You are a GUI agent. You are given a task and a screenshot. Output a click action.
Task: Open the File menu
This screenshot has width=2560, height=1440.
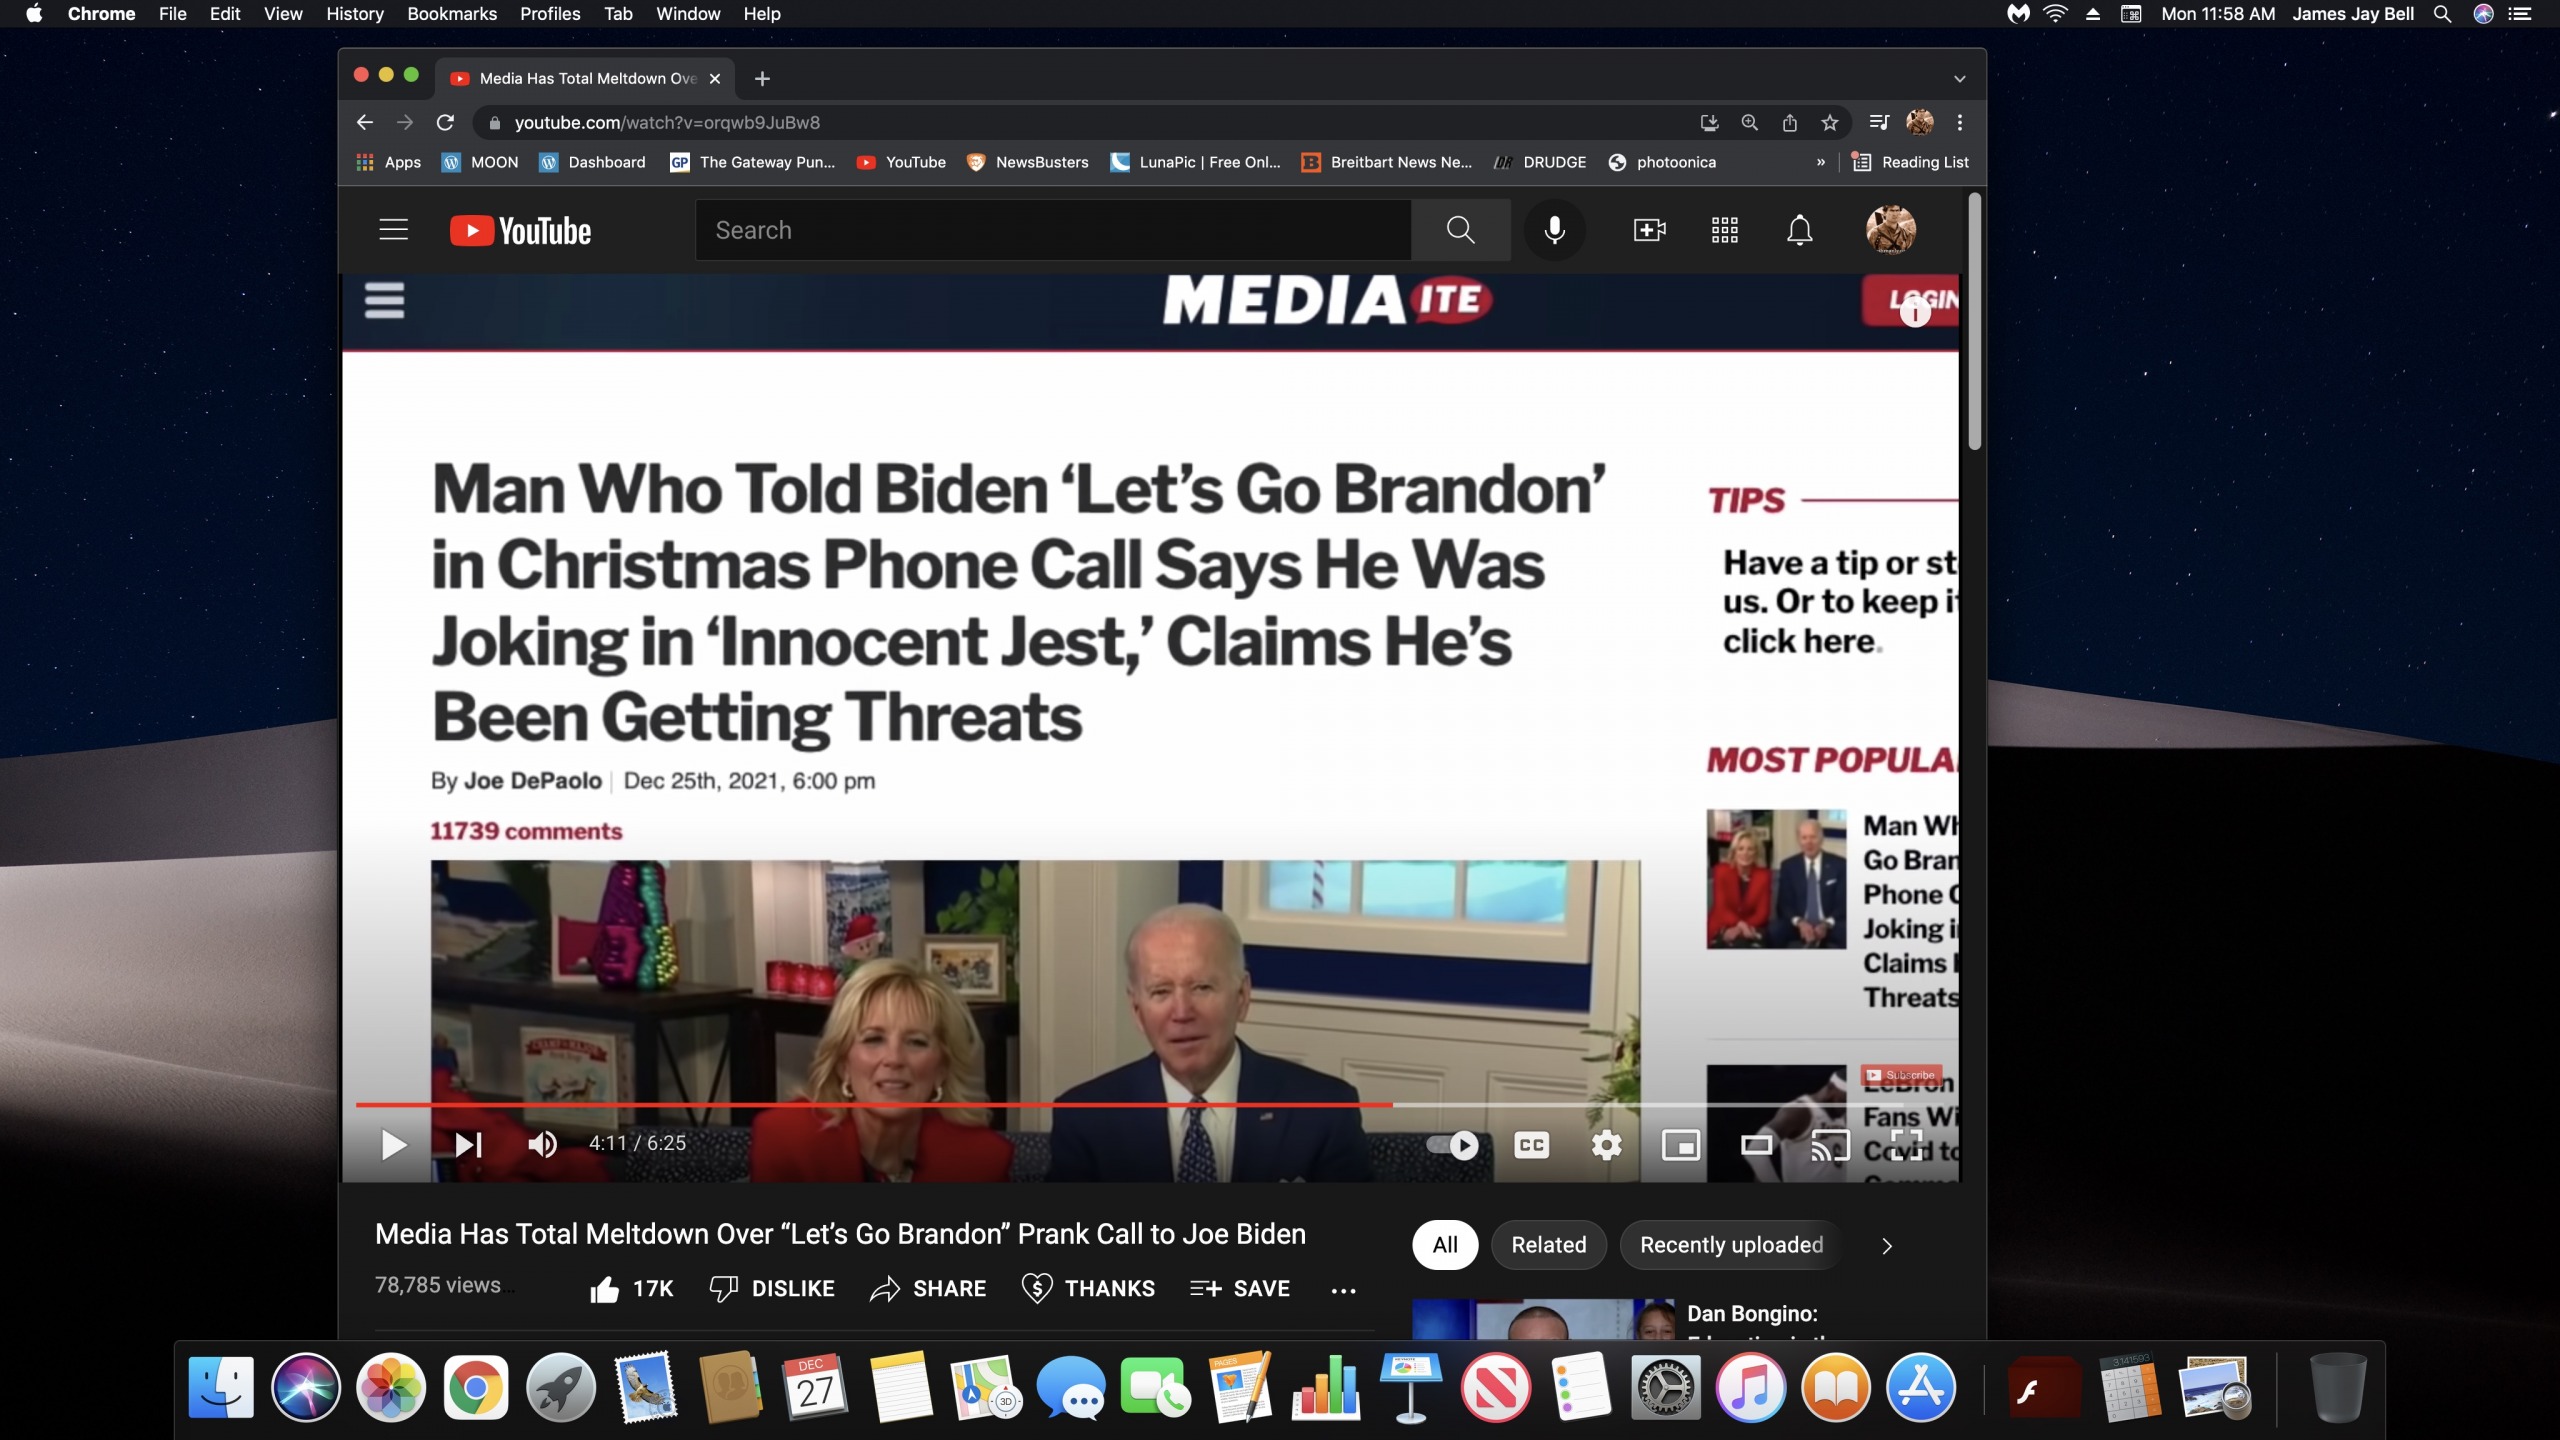(172, 14)
